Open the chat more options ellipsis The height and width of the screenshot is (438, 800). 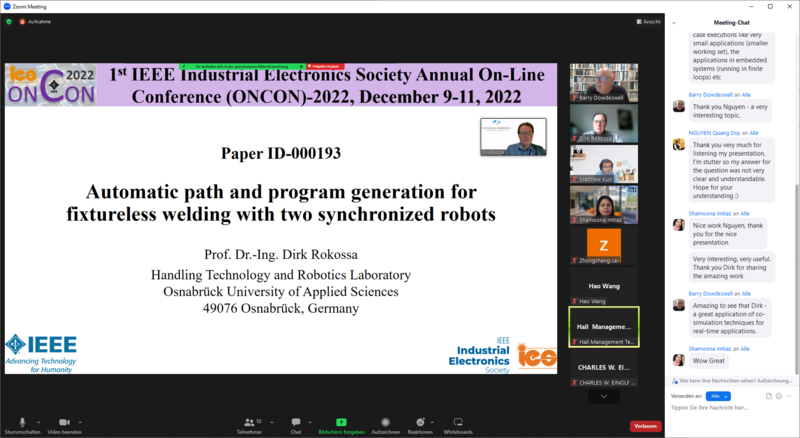click(788, 396)
